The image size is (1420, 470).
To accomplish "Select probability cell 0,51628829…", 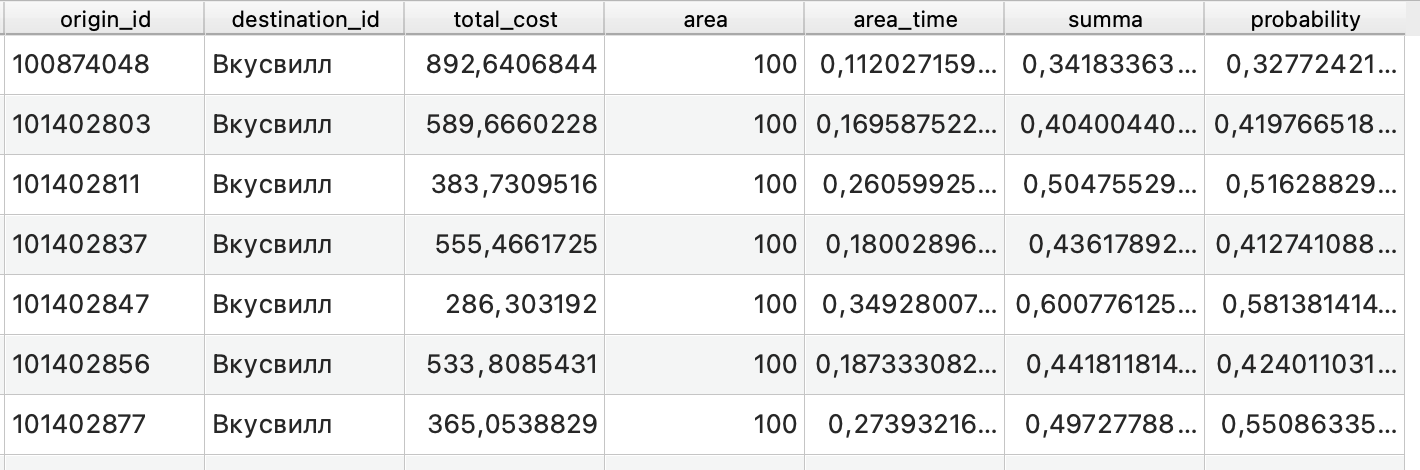I will pyautogui.click(x=1305, y=185).
